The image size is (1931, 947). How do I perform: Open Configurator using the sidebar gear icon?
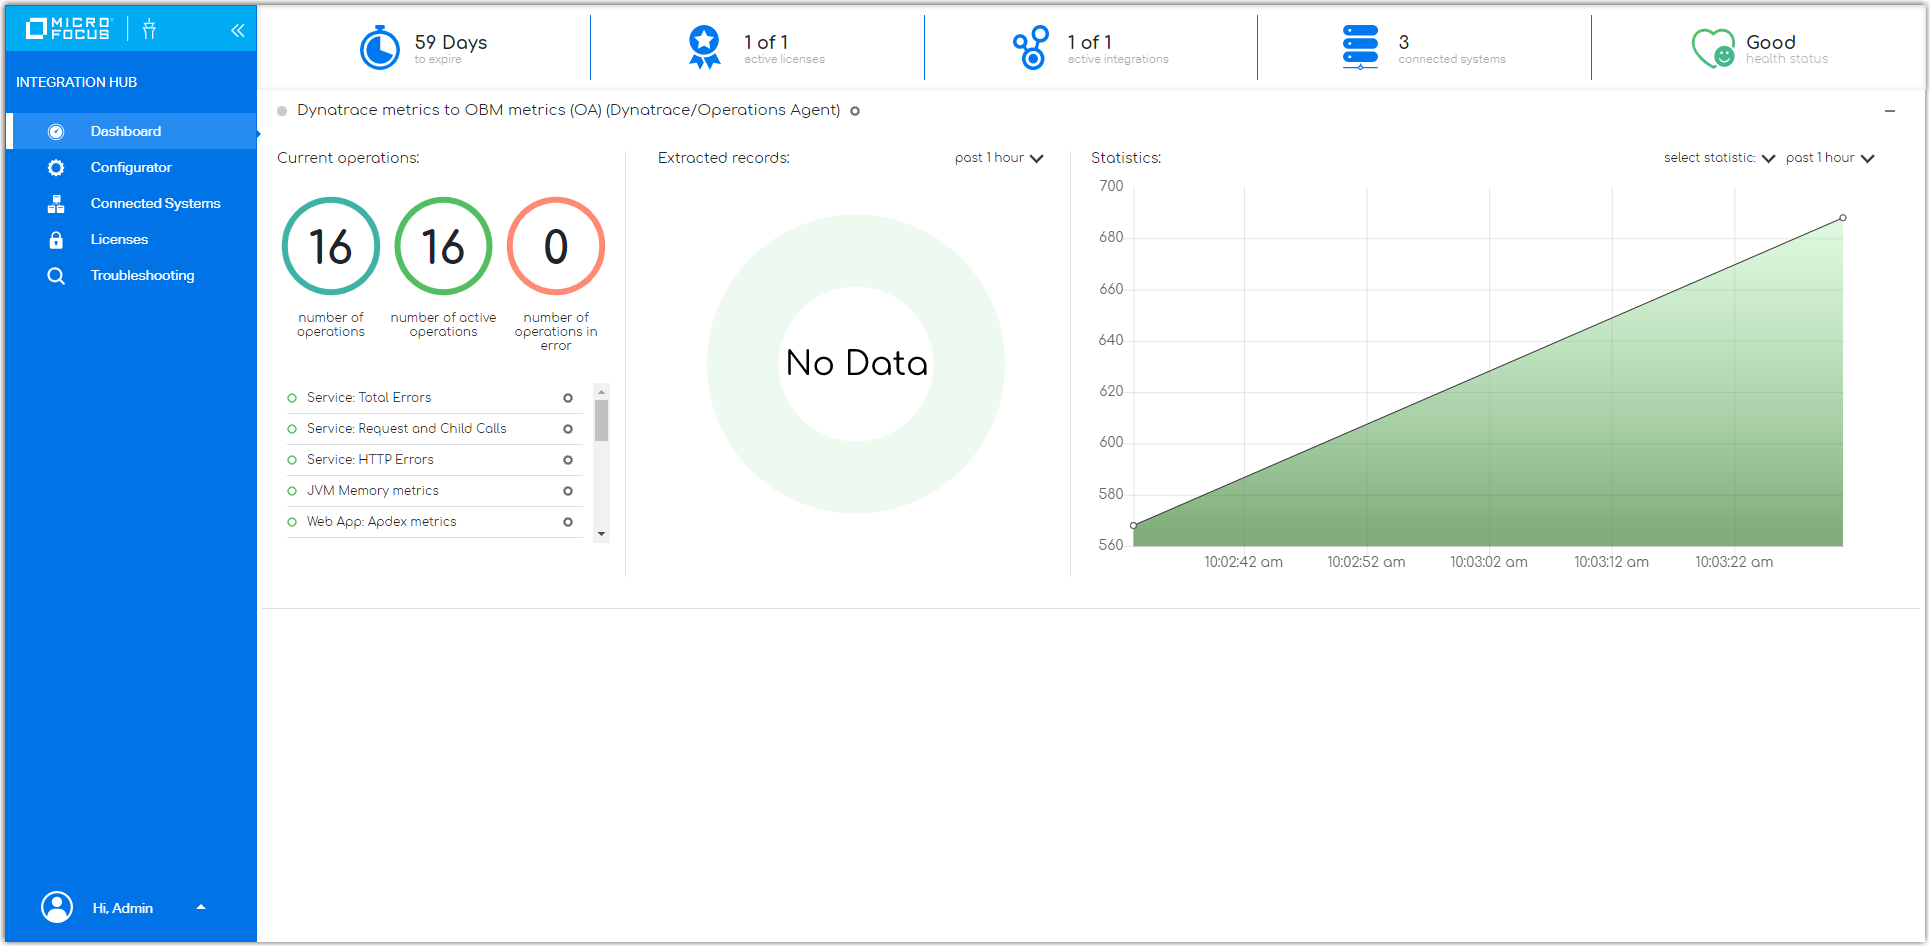tap(56, 167)
